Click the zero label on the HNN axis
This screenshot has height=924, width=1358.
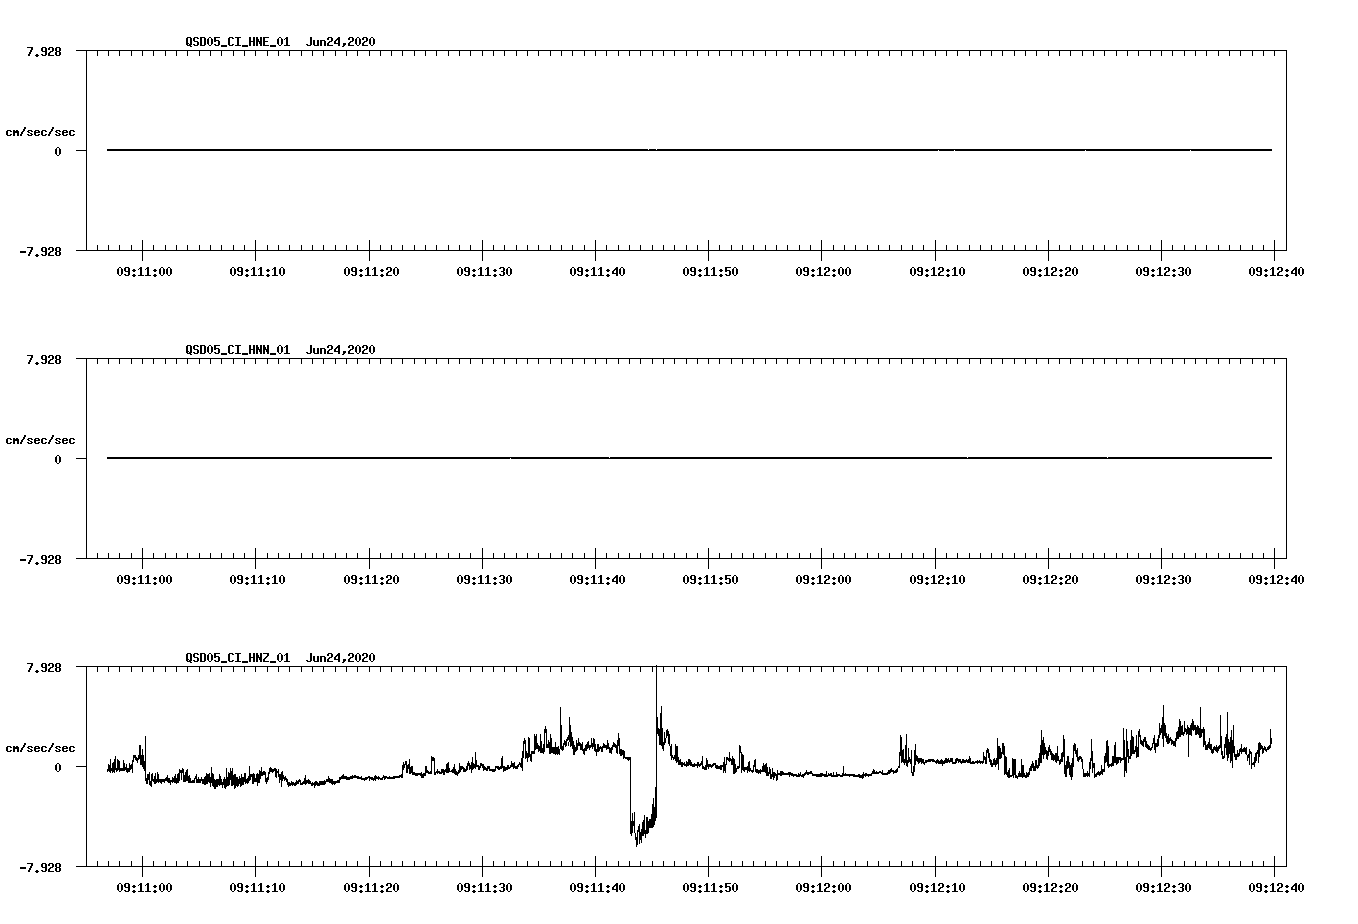(58, 460)
